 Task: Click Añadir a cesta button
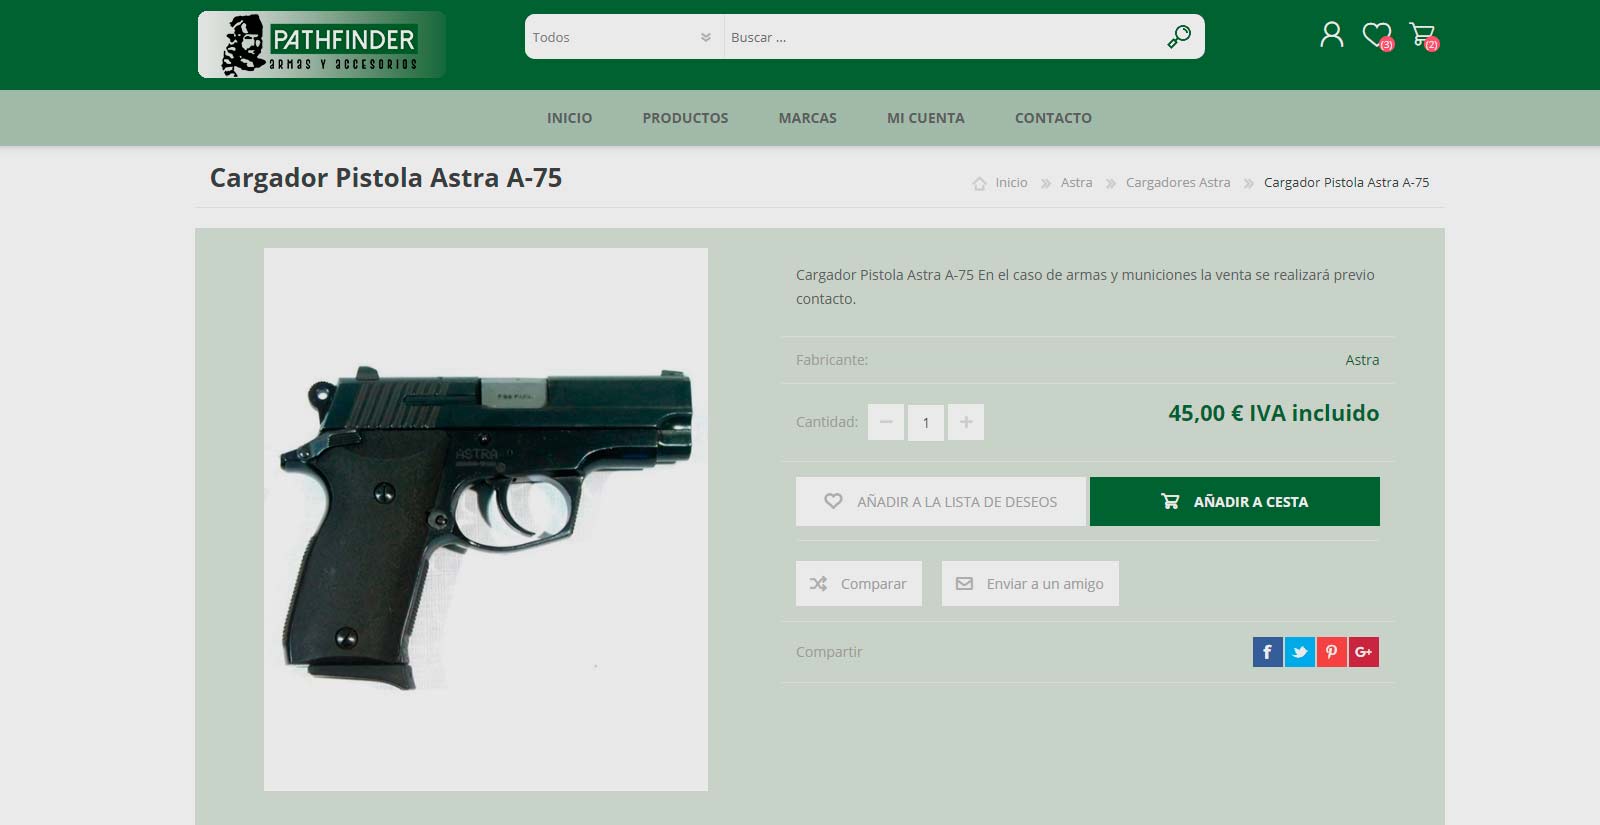click(1235, 501)
